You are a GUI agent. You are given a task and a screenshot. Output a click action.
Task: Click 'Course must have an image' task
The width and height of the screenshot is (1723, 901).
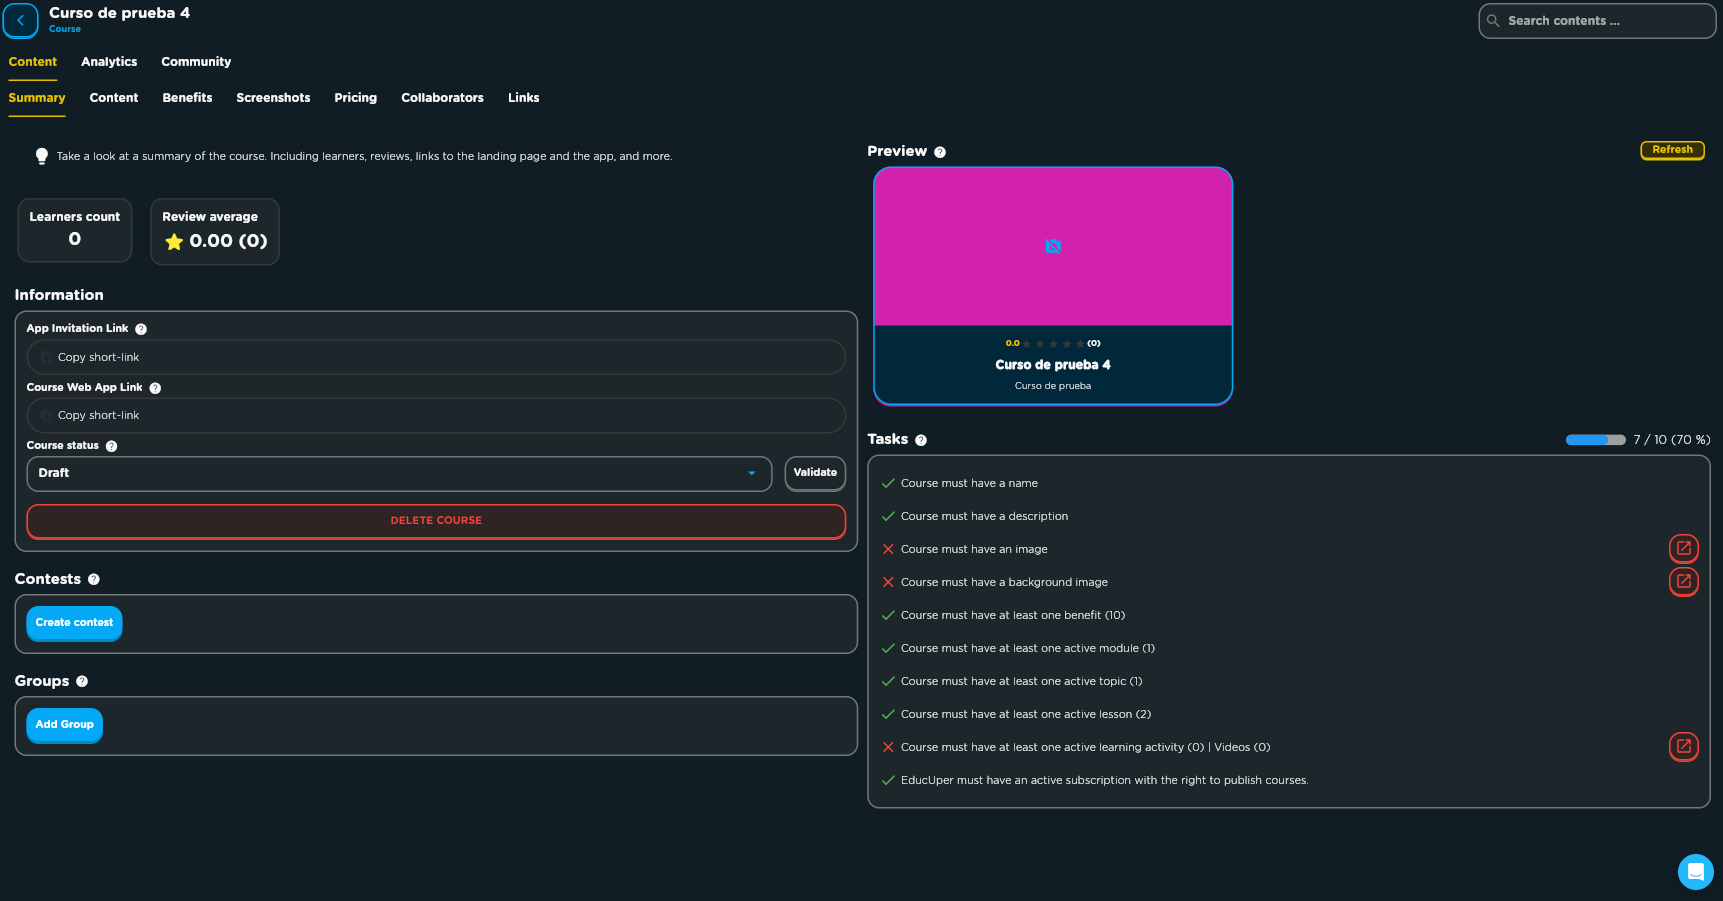pos(974,549)
